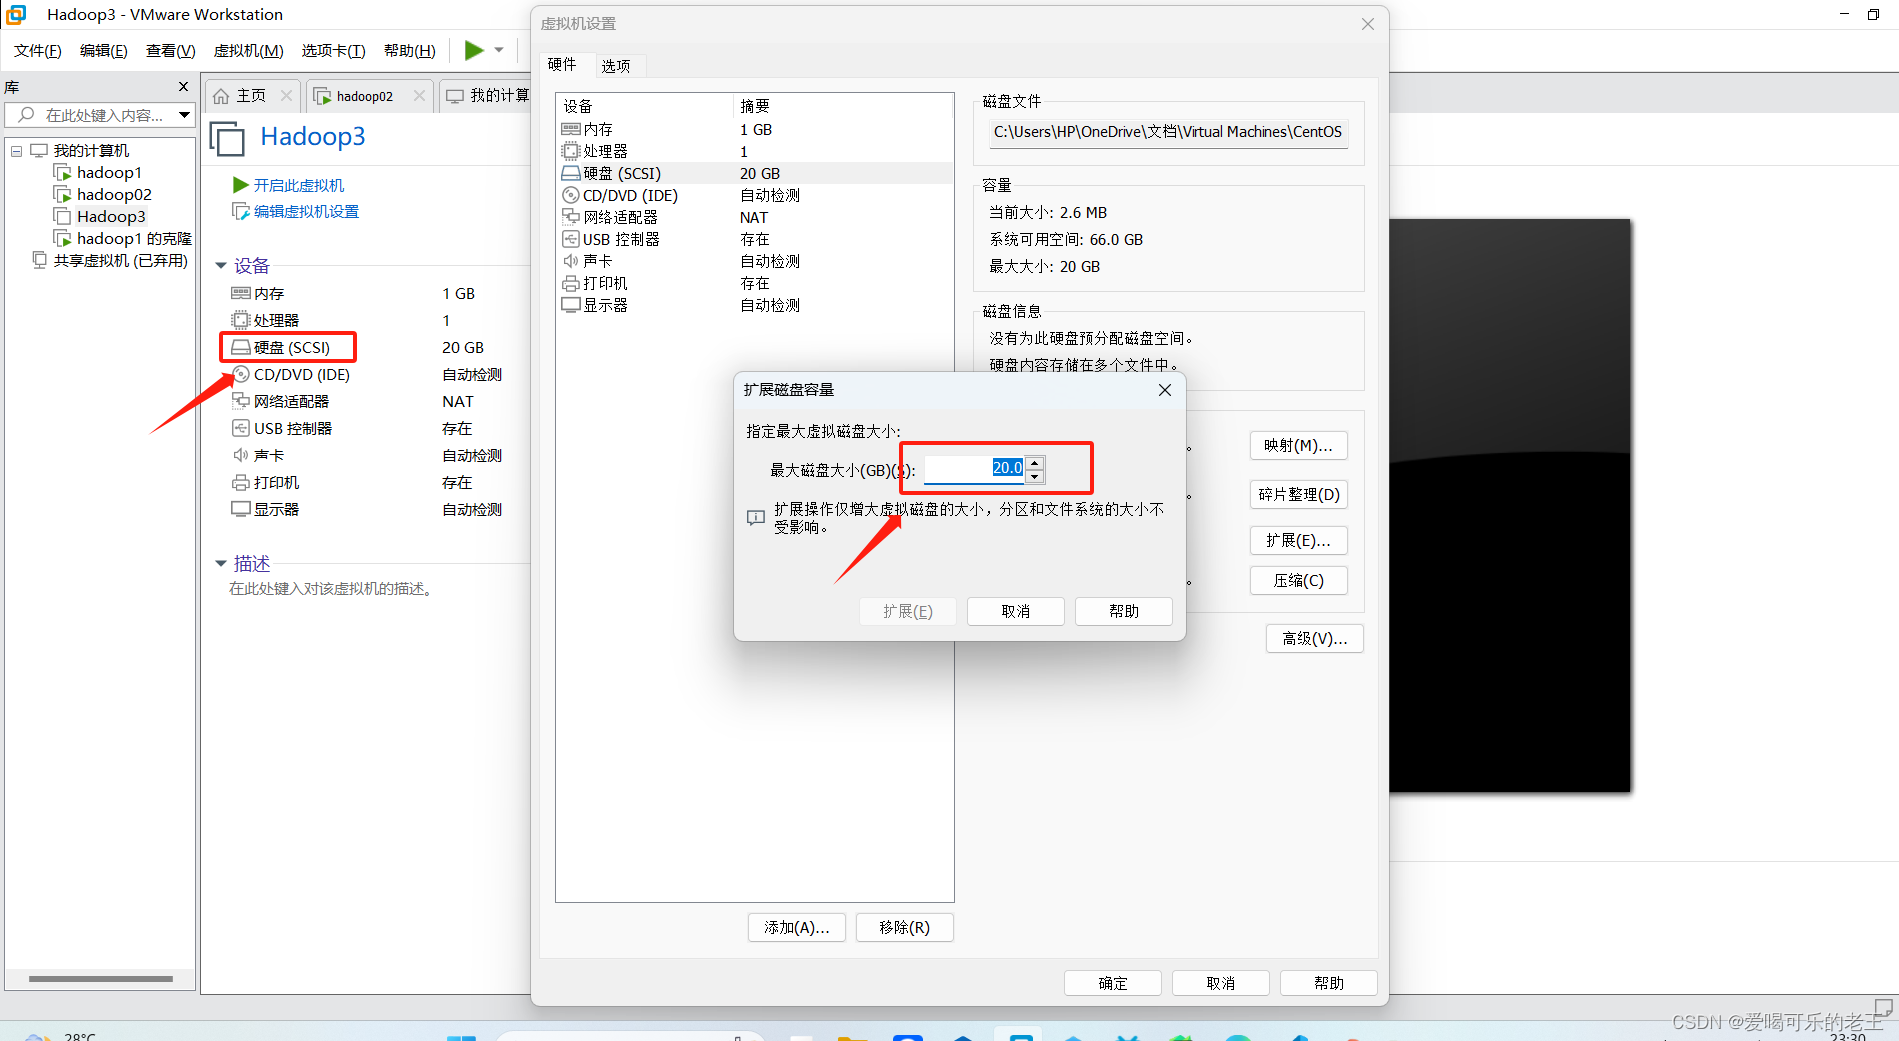This screenshot has height=1041, width=1899.
Task: Click disk file path field
Action: (x=1168, y=132)
